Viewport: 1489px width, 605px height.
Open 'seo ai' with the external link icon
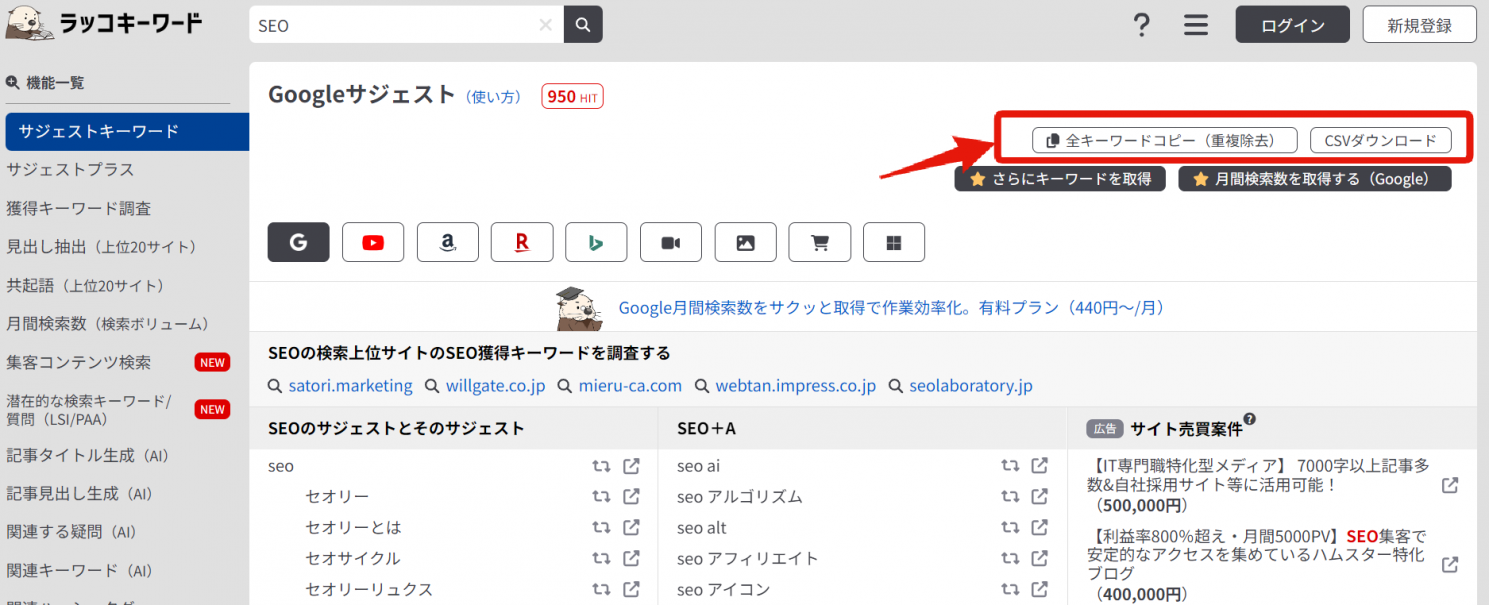[x=1040, y=465]
